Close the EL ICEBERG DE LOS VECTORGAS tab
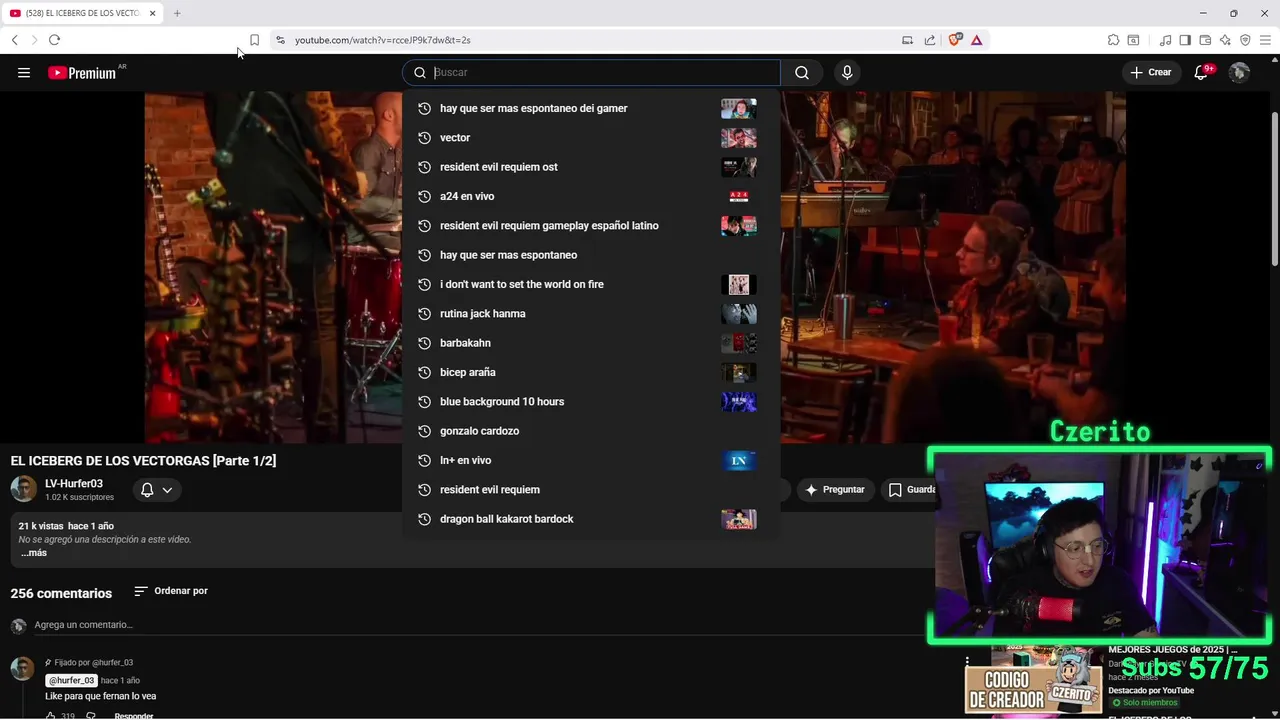Screen dimensions: 1280x720 click(153, 13)
